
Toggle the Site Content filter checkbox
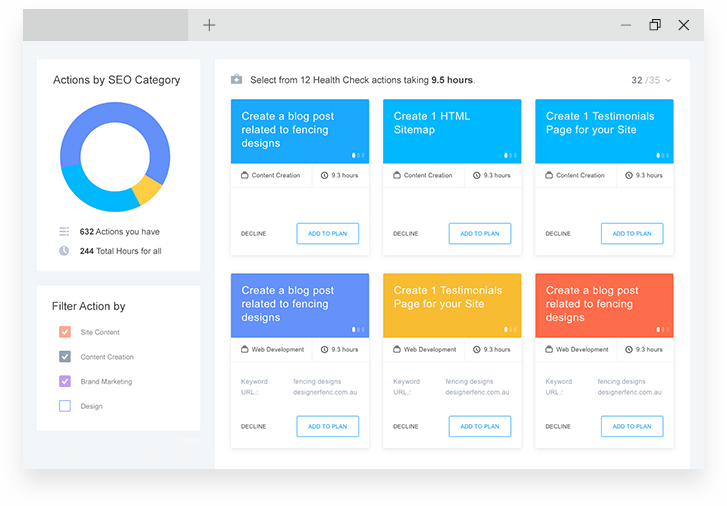point(65,332)
